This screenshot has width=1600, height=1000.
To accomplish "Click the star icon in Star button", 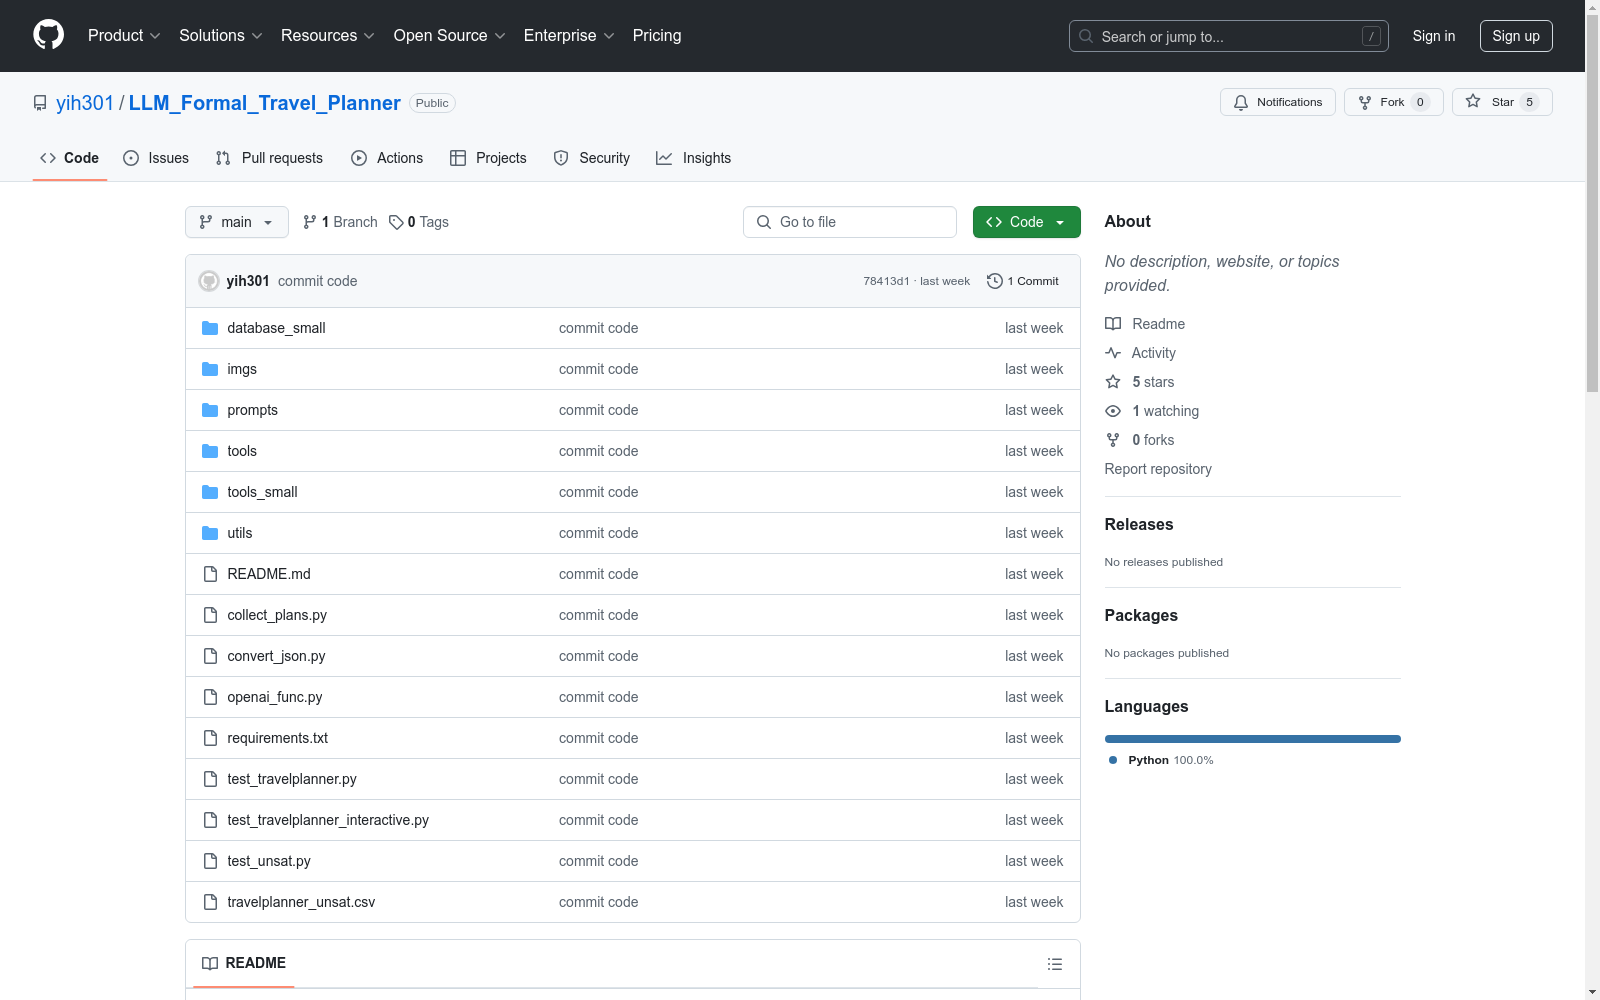I will (x=1473, y=101).
